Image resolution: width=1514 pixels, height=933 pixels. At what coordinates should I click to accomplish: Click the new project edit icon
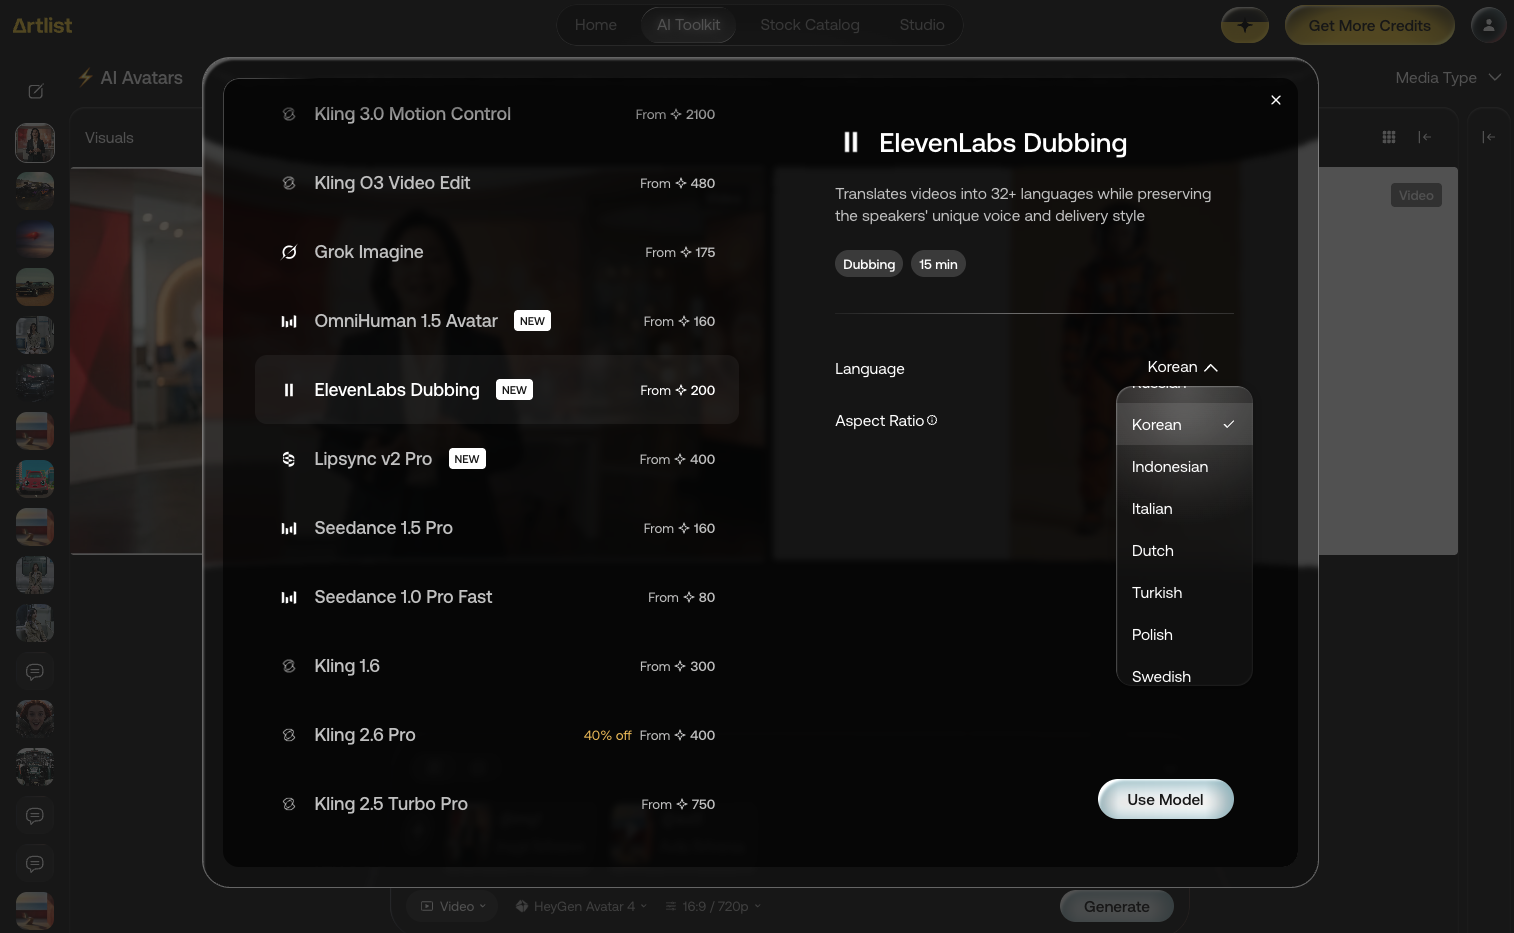(x=36, y=92)
